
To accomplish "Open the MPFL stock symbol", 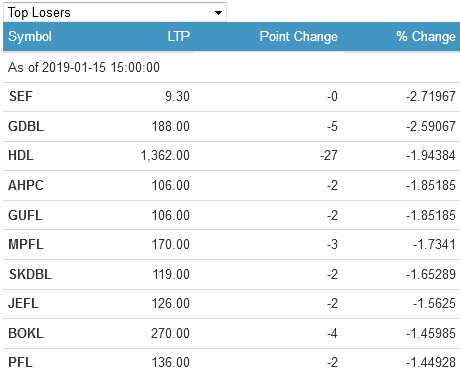I will coord(26,244).
